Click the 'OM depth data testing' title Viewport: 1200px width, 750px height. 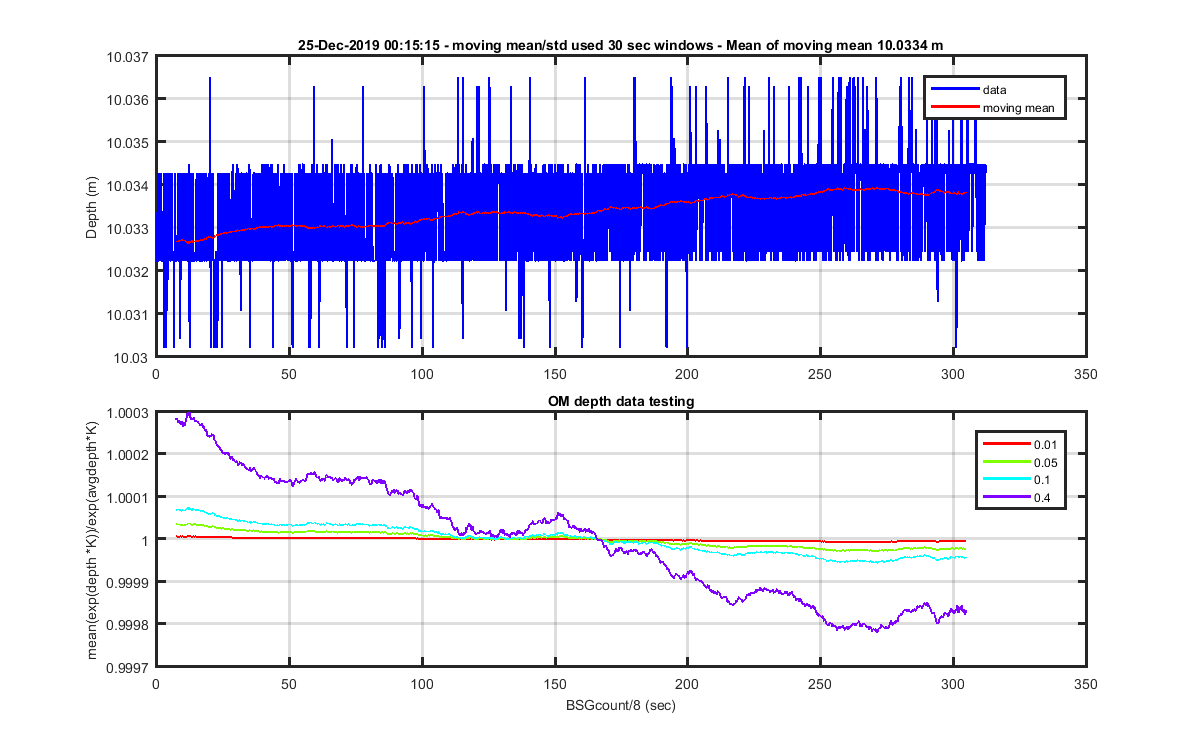[x=620, y=401]
